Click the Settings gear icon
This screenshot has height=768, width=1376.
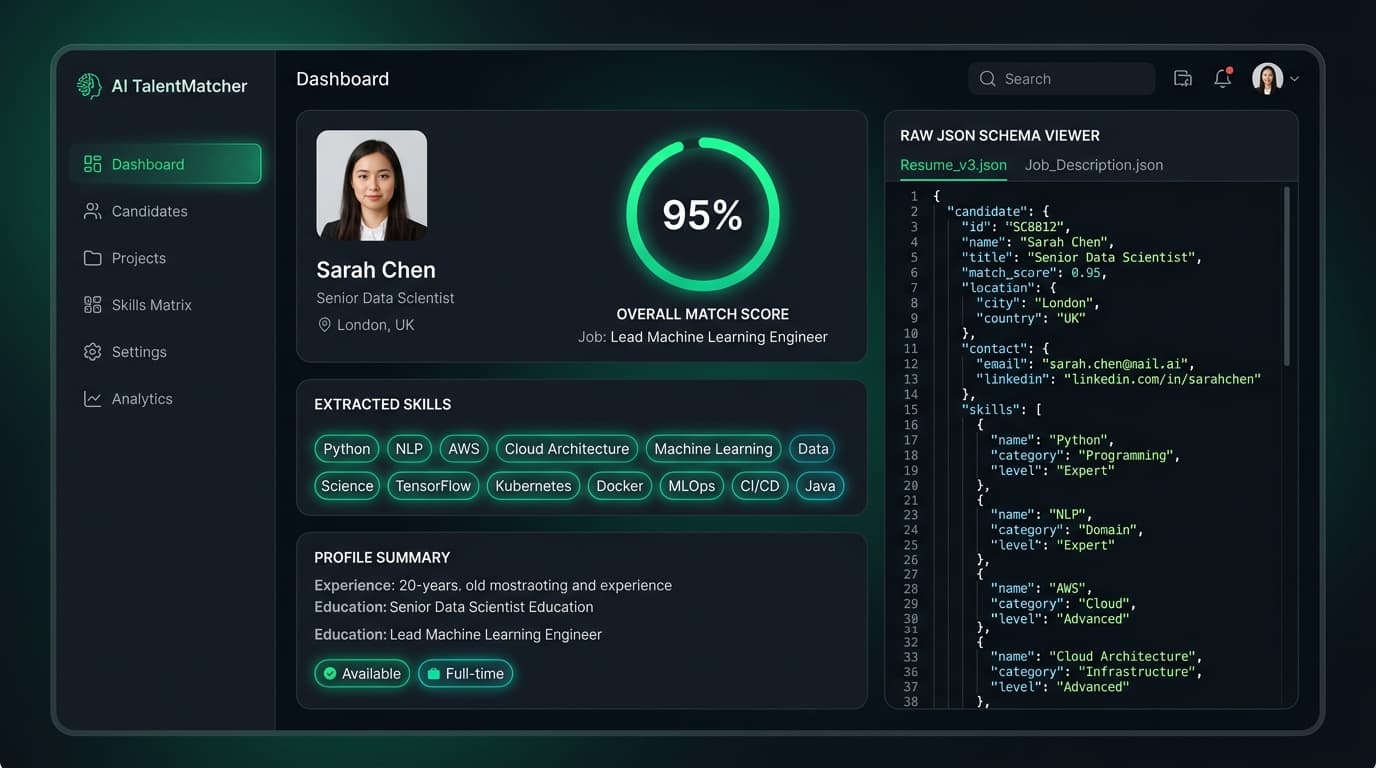[x=93, y=352]
